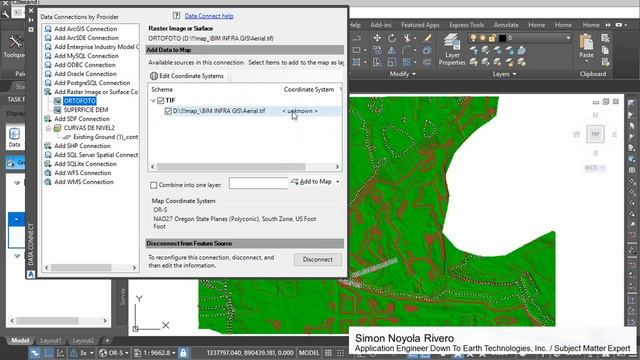This screenshot has width=640, height=360.
Task: Collapse the TIF schema tree node
Action: (153, 100)
